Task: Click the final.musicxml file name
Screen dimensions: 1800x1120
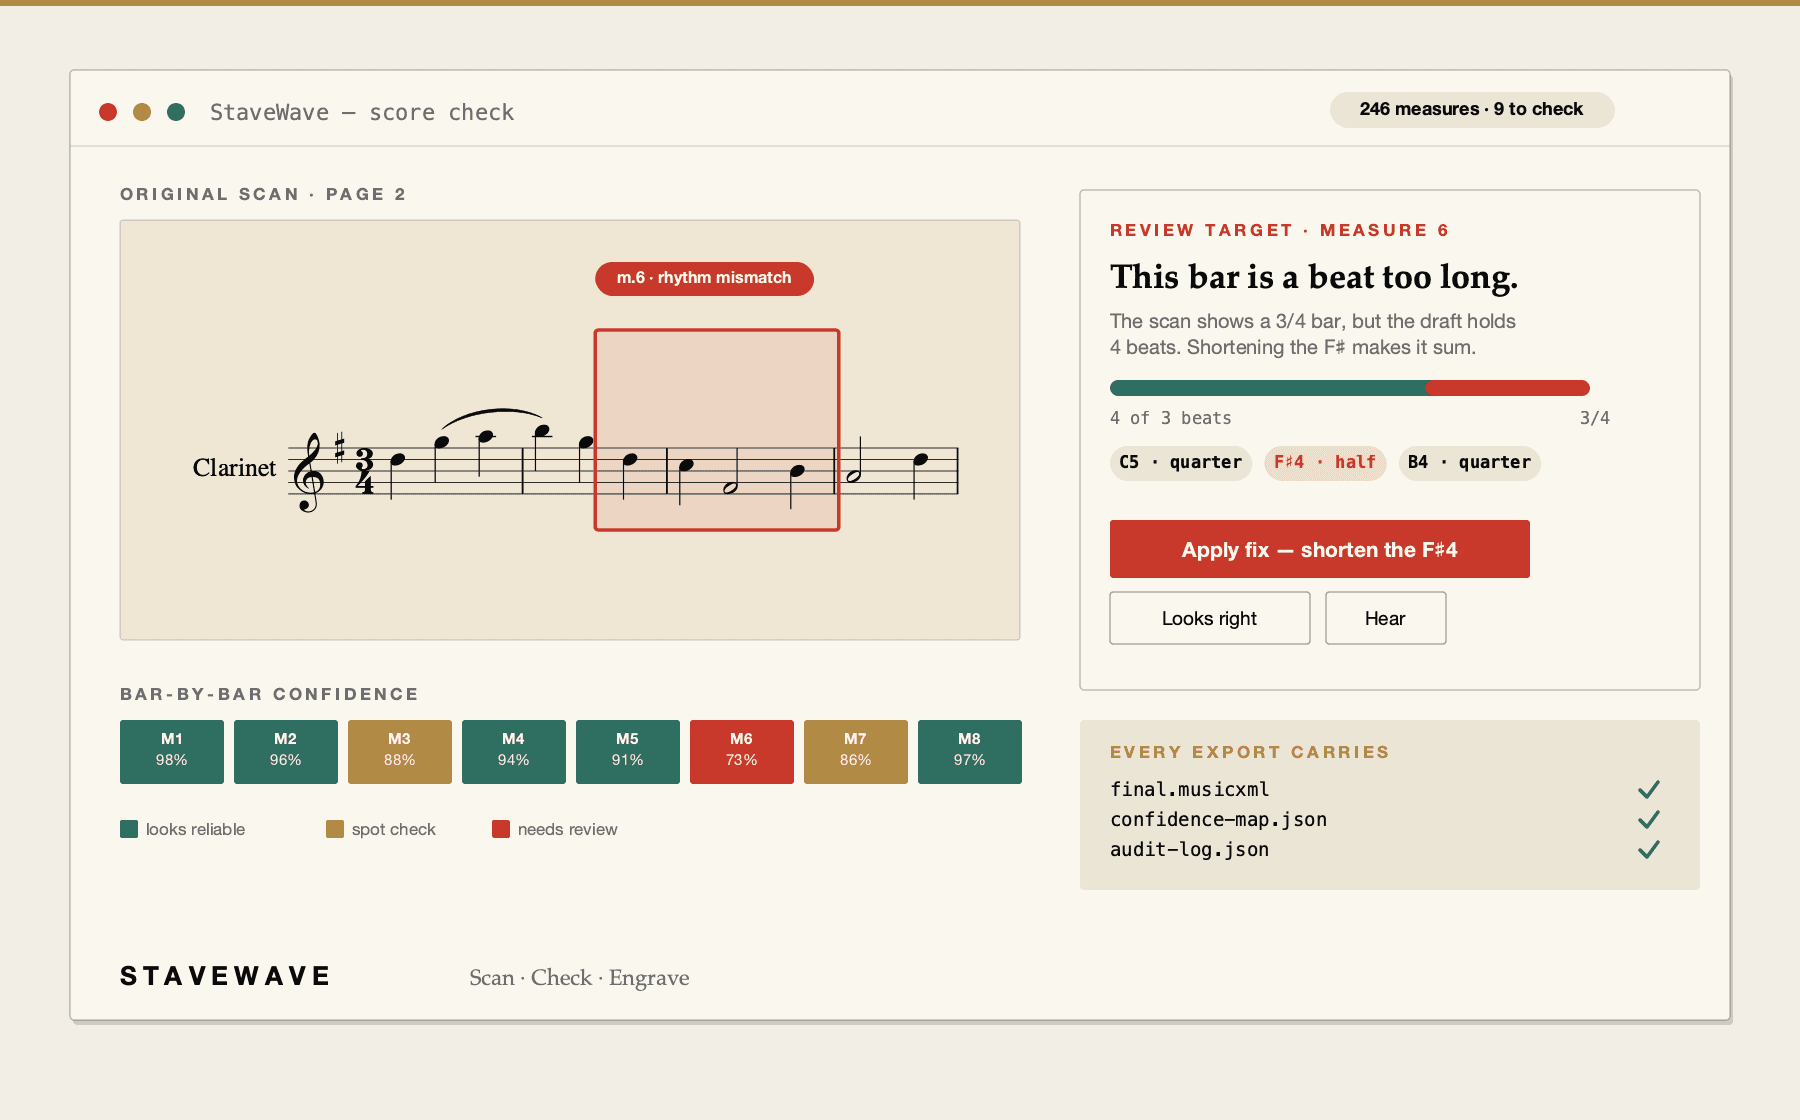Action: 1190,790
